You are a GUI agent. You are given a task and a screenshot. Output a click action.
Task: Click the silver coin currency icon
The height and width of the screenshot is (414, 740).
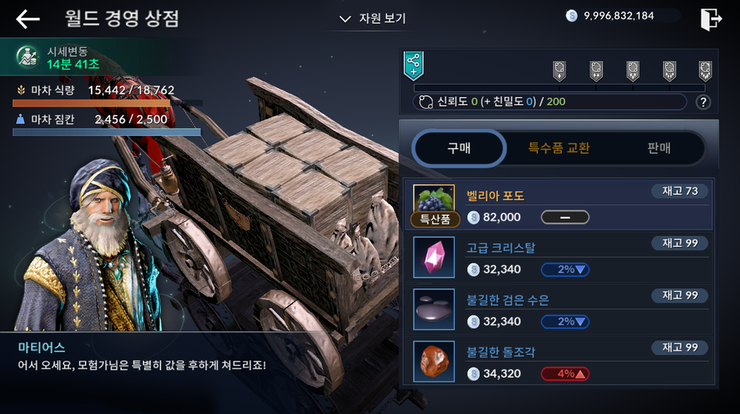click(572, 16)
